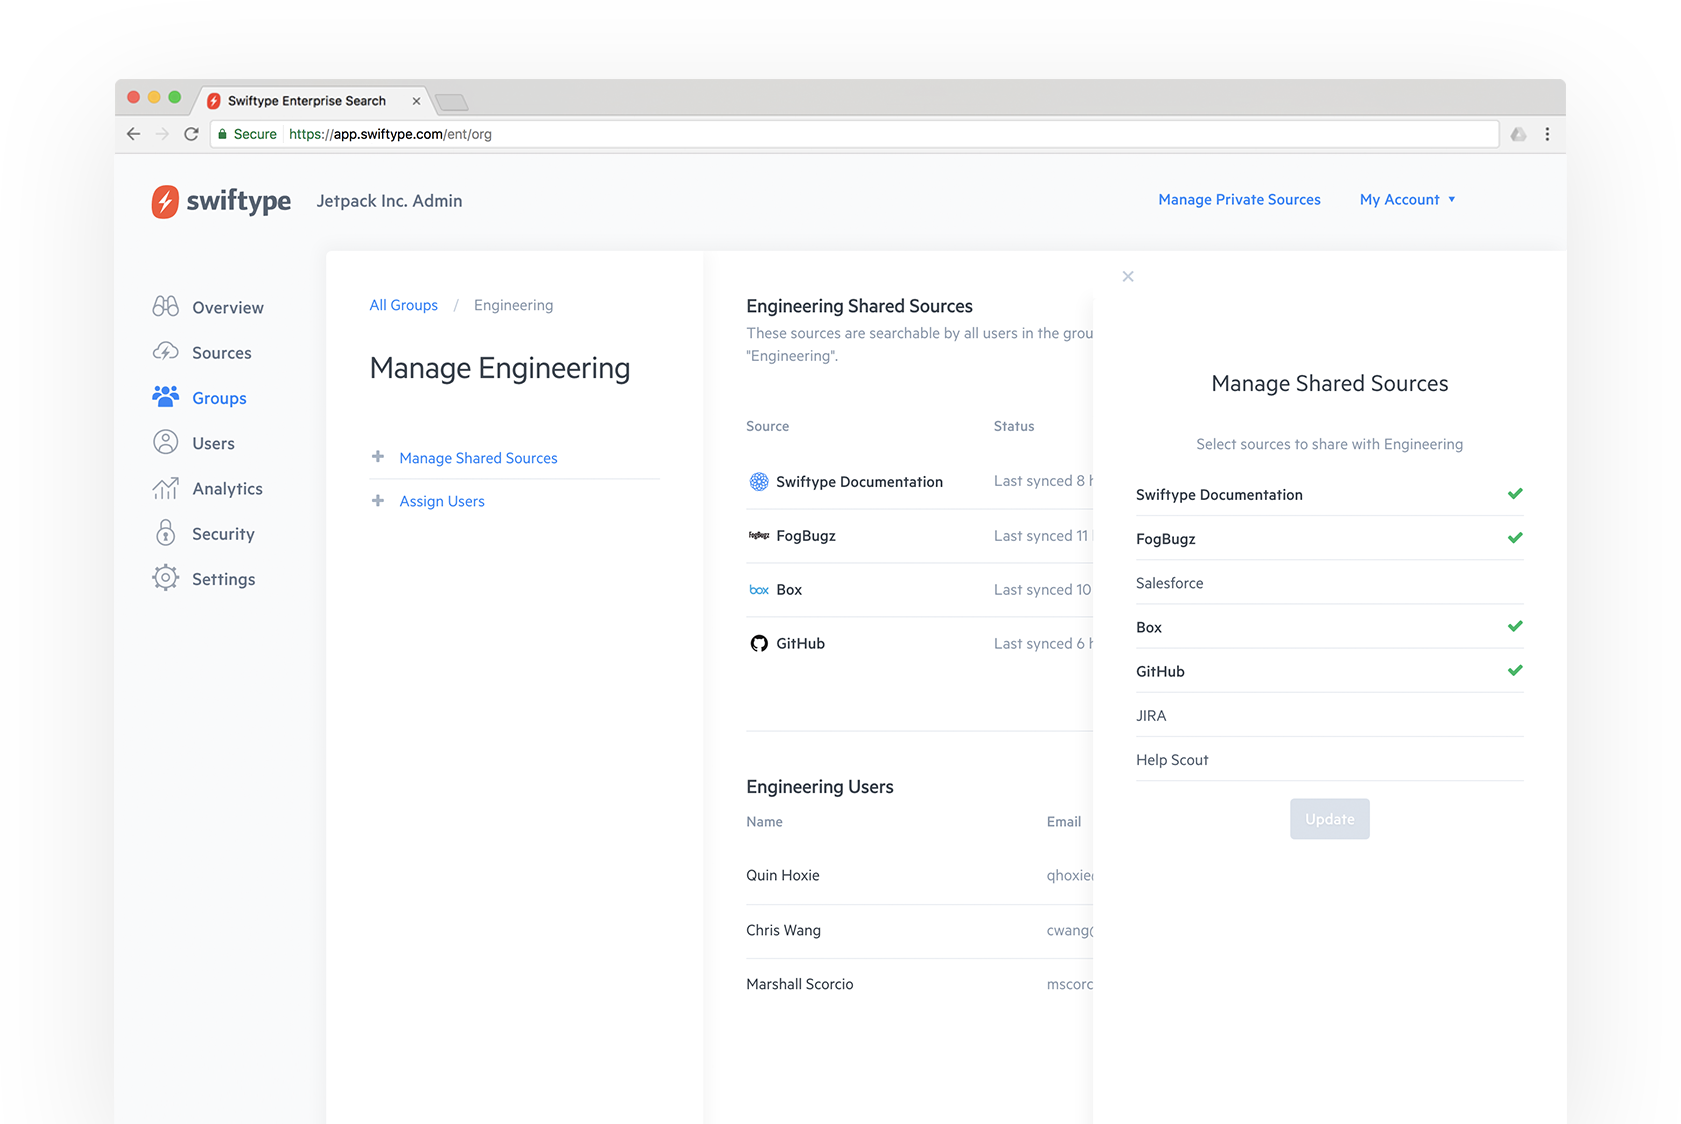Switch to the Swiftype Enterprise Search browser tab
This screenshot has width=1681, height=1124.
[307, 101]
